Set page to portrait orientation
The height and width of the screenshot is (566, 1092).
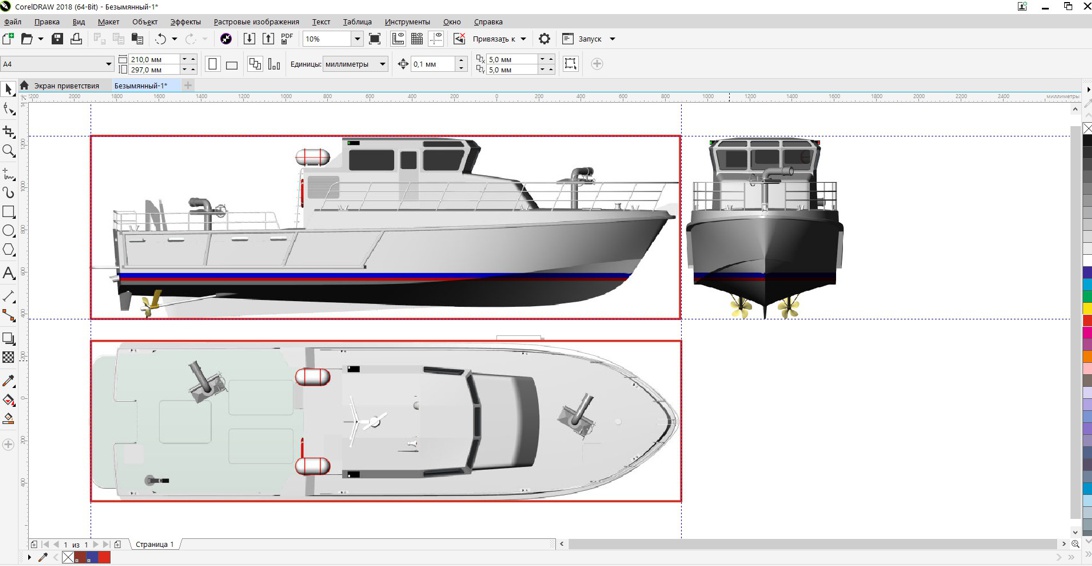pos(212,65)
